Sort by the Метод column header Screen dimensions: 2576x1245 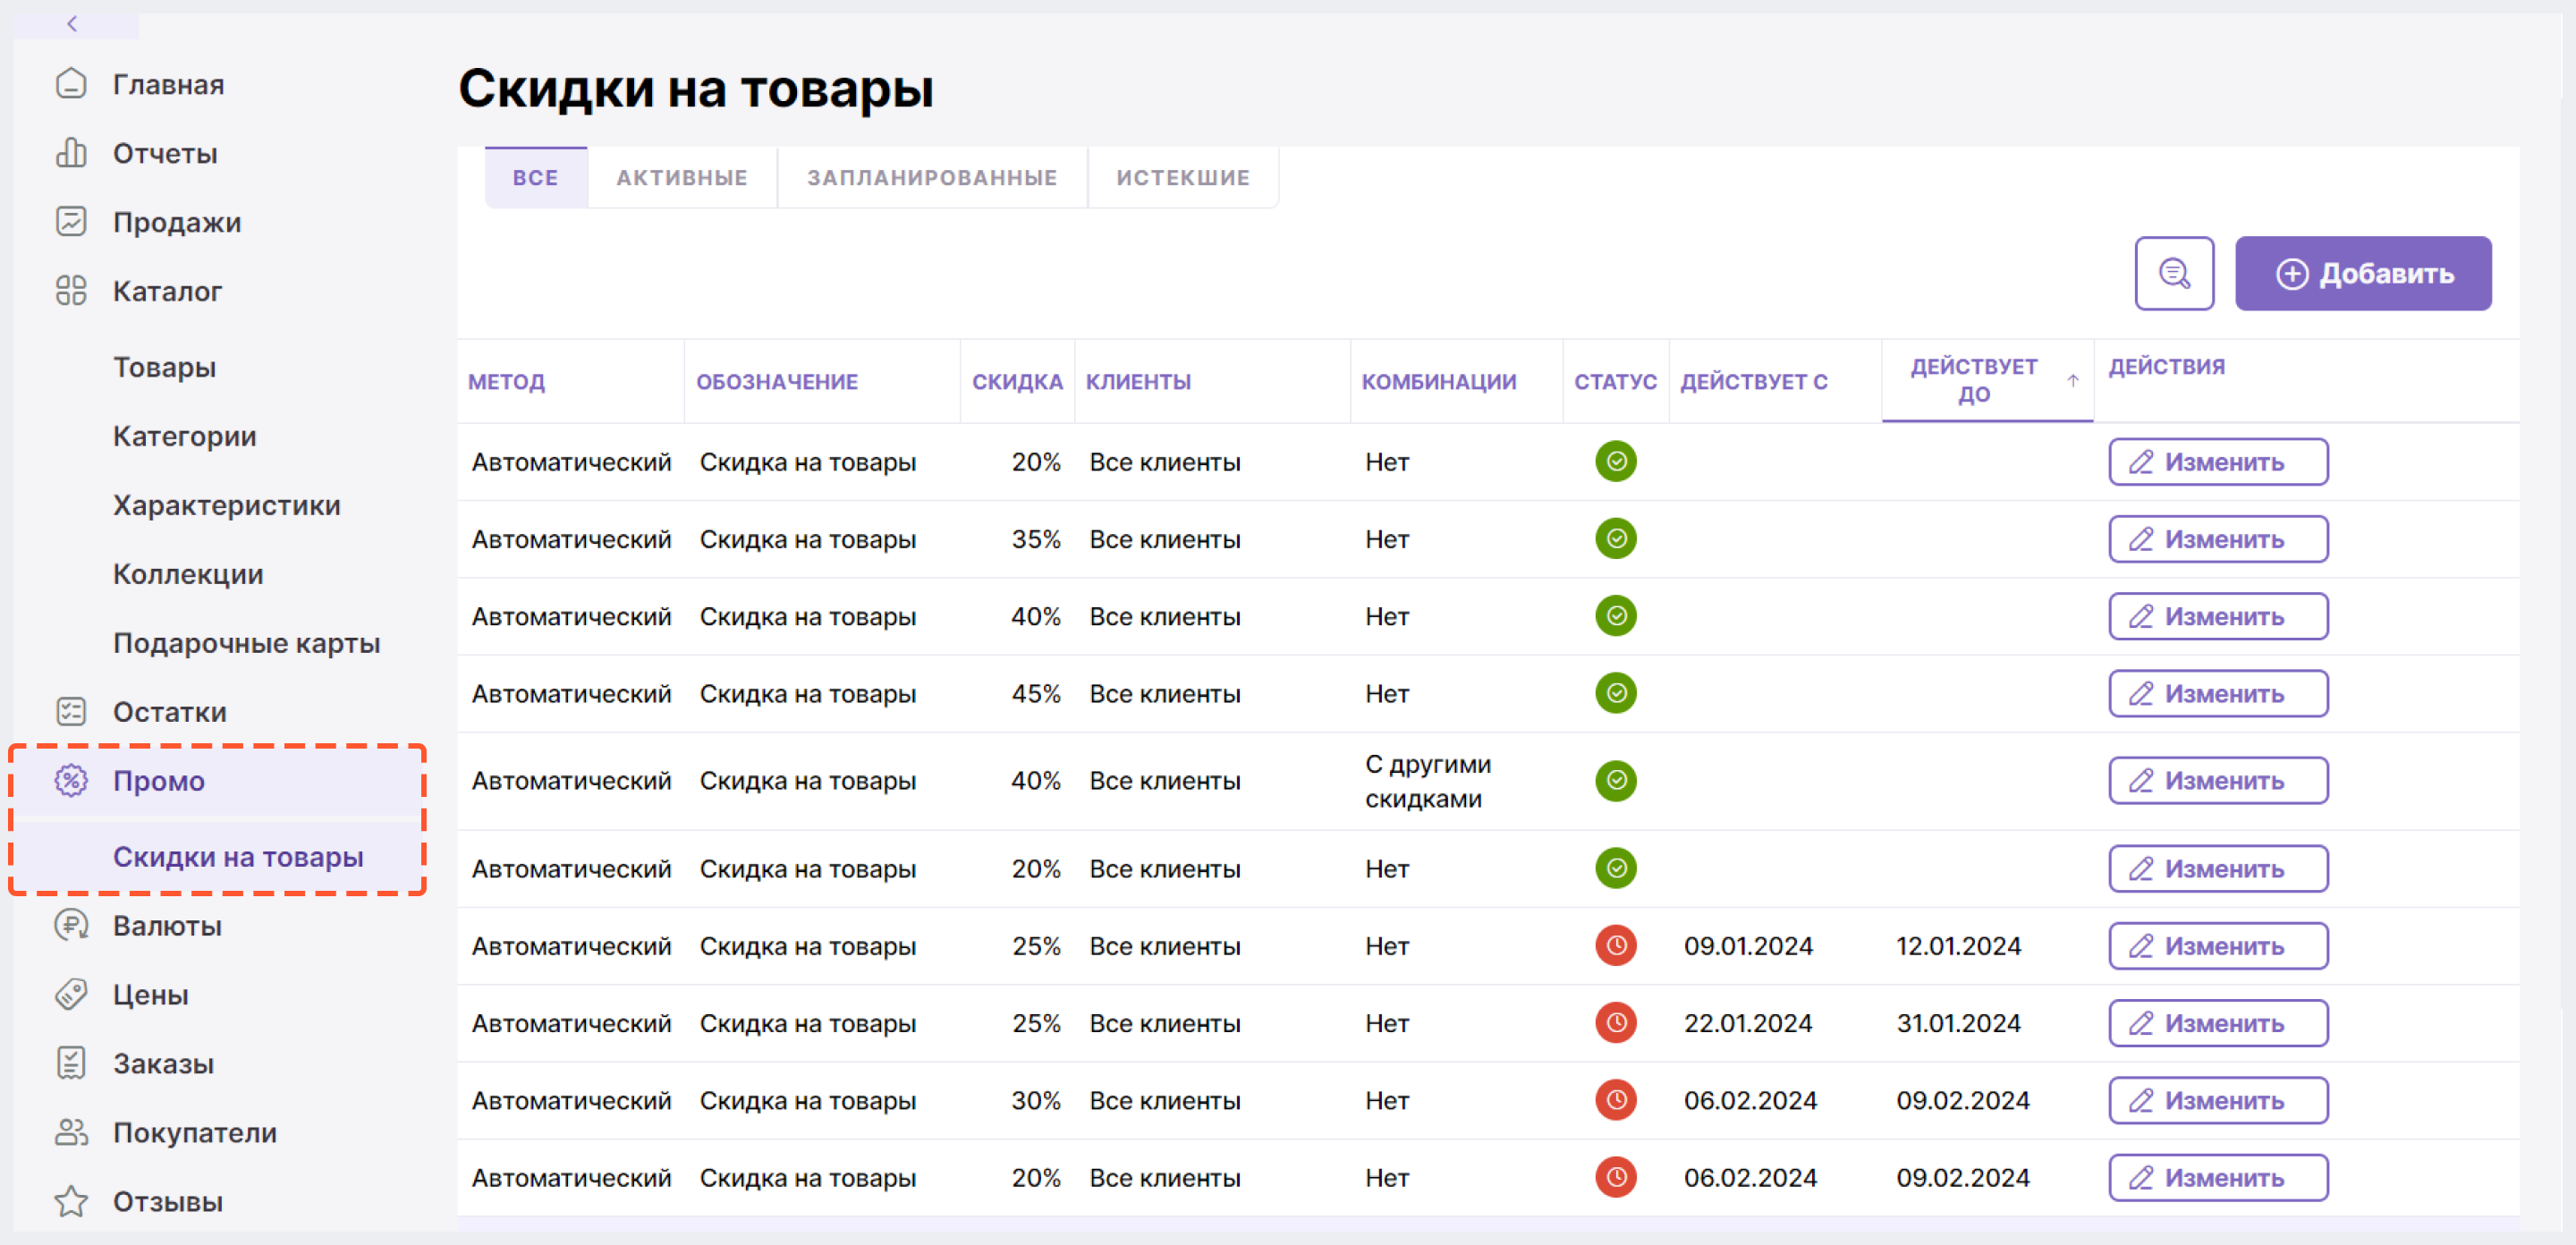[x=507, y=381]
